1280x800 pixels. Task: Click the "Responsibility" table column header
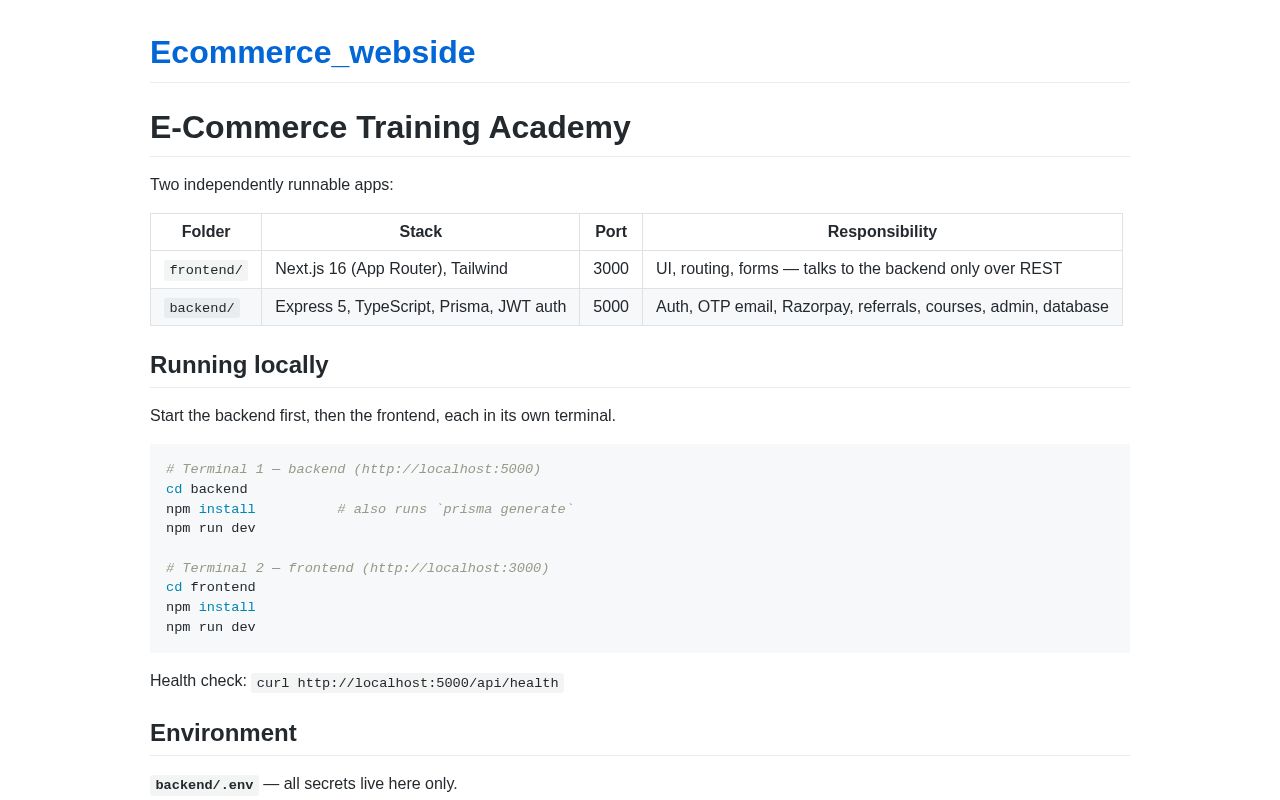tap(882, 232)
